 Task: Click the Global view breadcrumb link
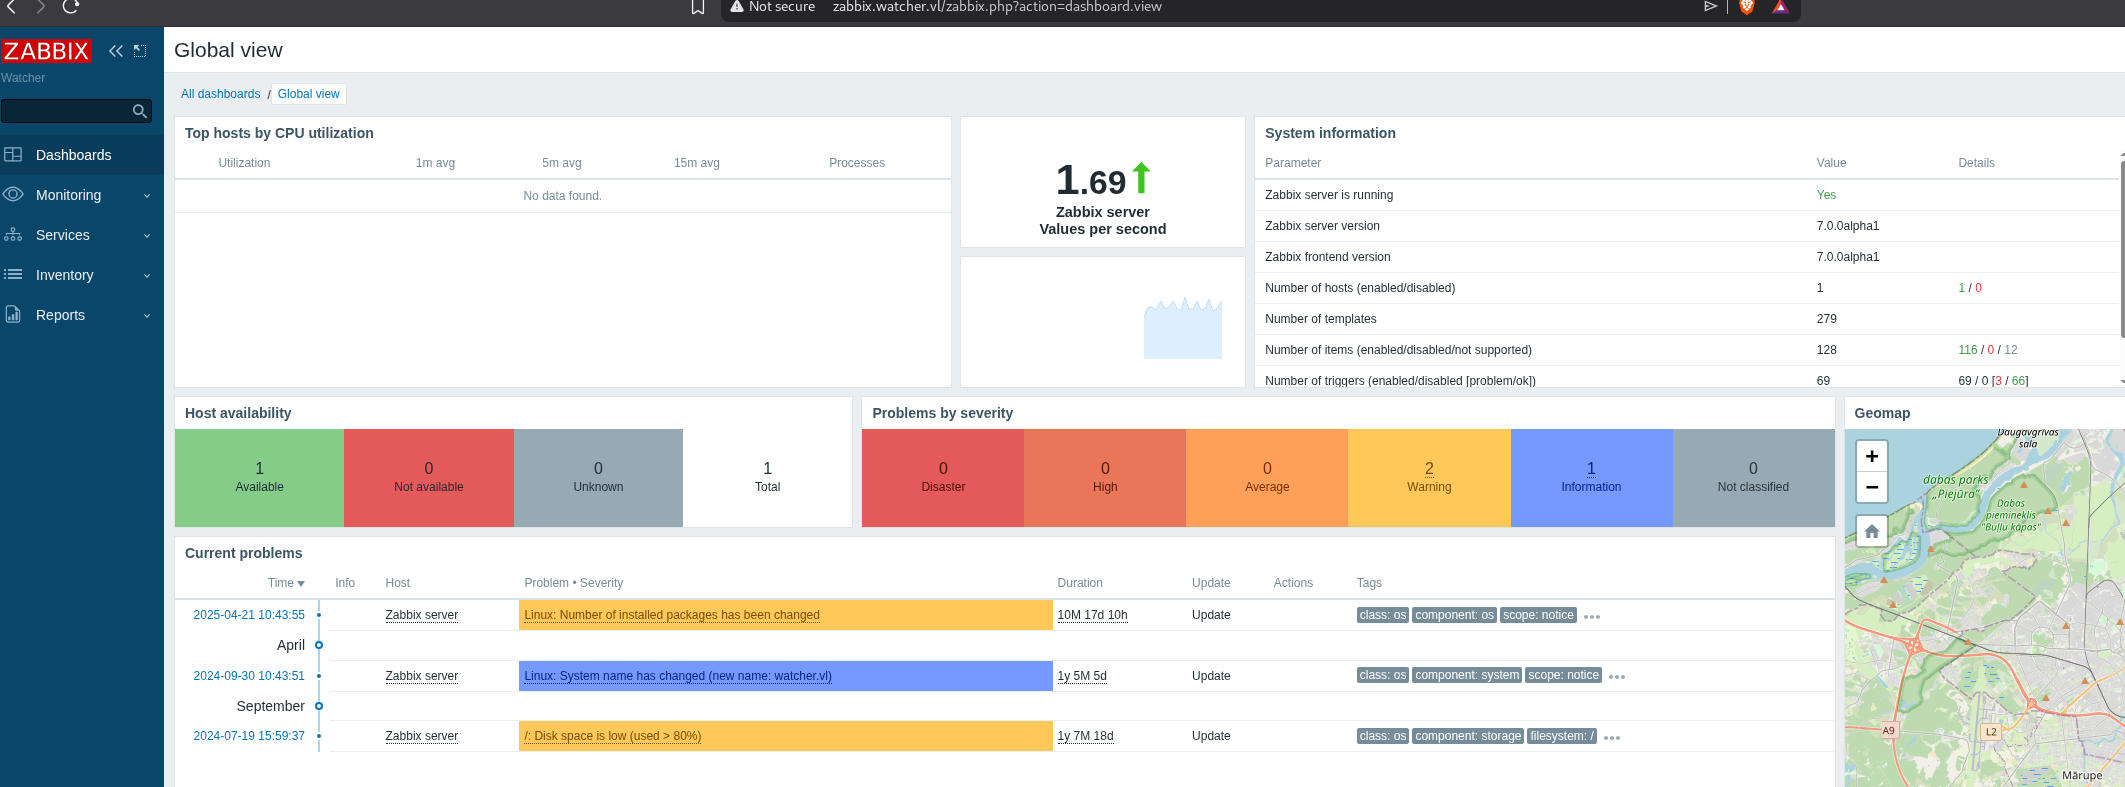click(309, 94)
